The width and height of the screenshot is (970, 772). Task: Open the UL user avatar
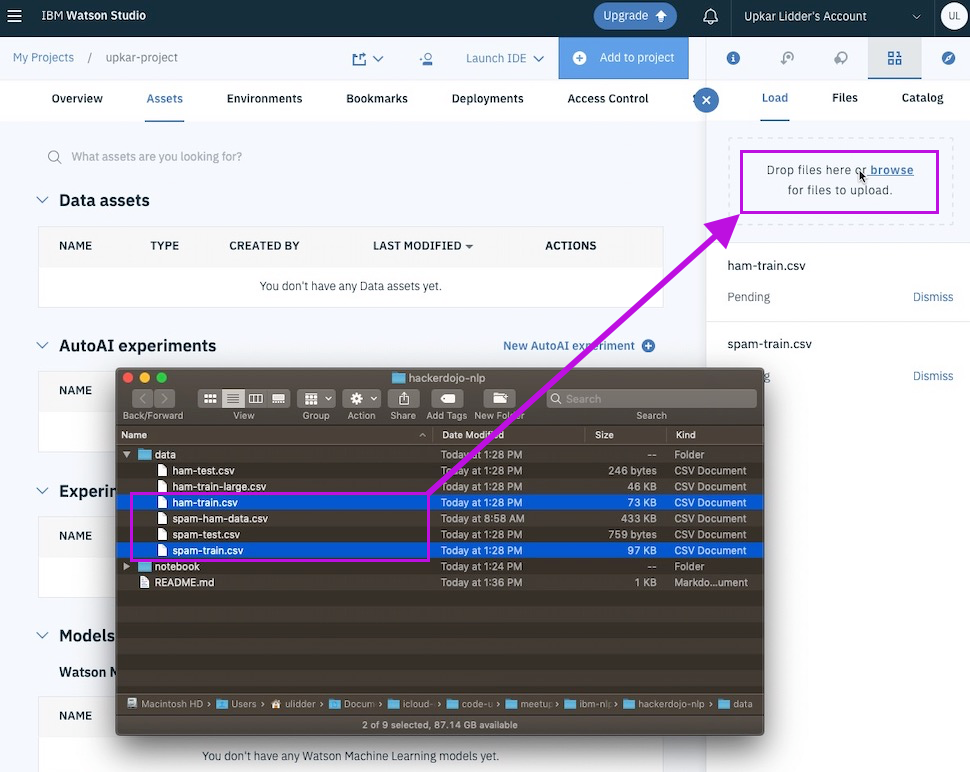click(954, 16)
